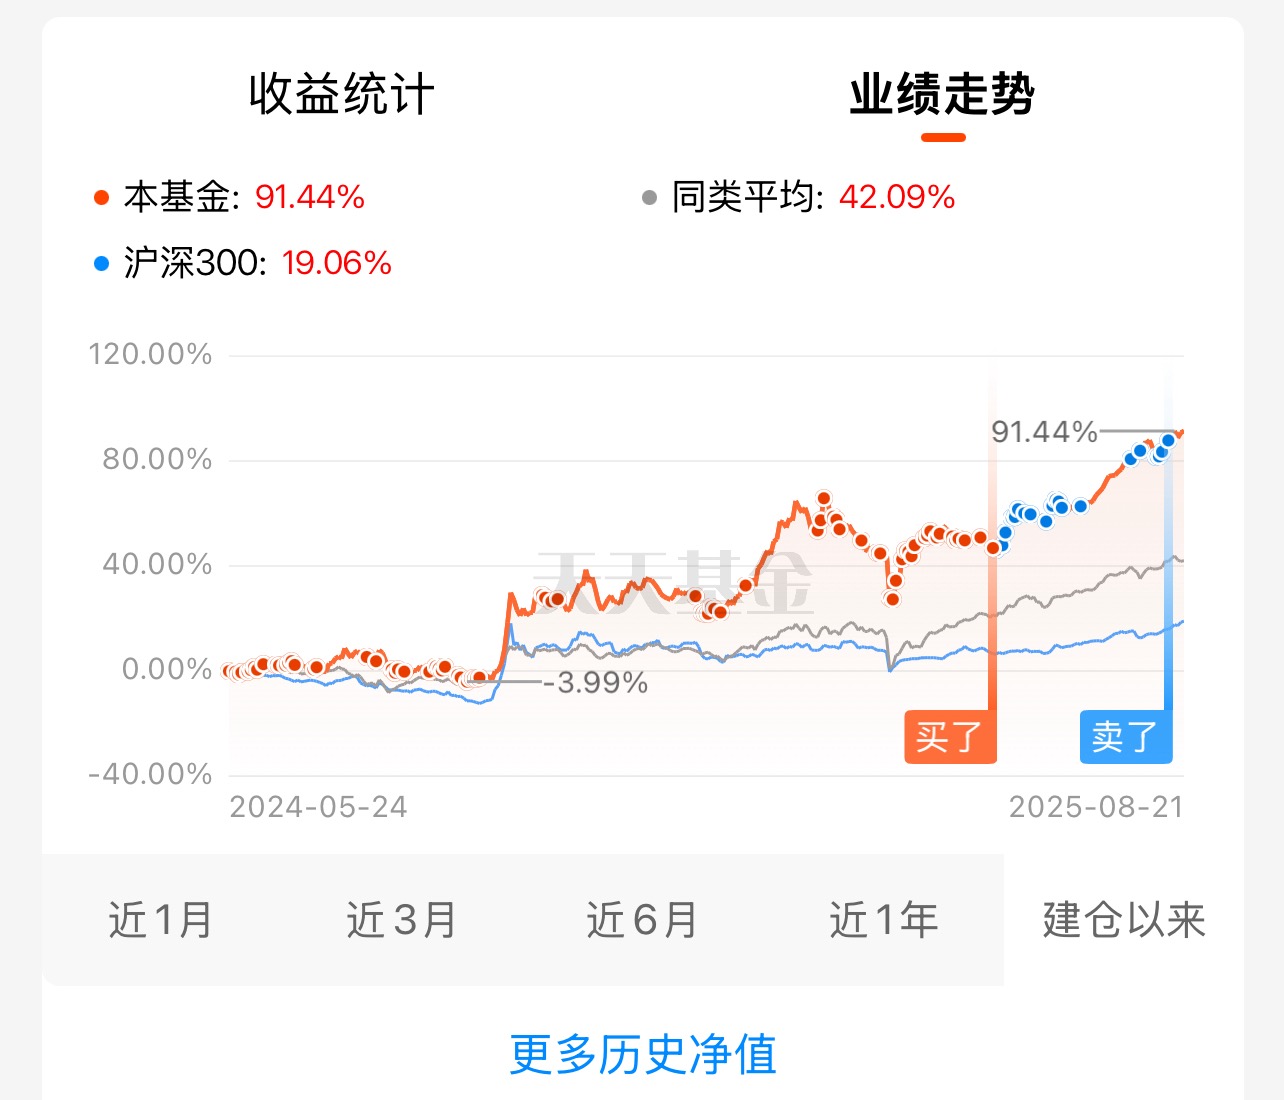Image resolution: width=1284 pixels, height=1100 pixels.
Task: Click the 2024-05-24 start date label
Action: click(x=318, y=807)
